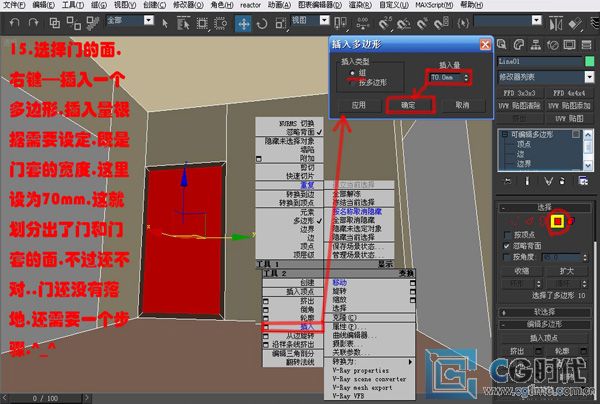
Task: Activate the Select and Move tool
Action: coord(243,24)
